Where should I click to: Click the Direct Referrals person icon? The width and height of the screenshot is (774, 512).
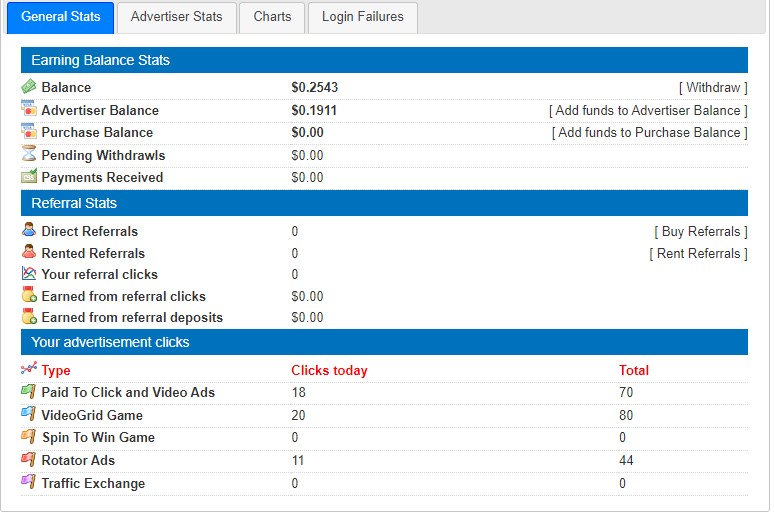[x=29, y=230]
